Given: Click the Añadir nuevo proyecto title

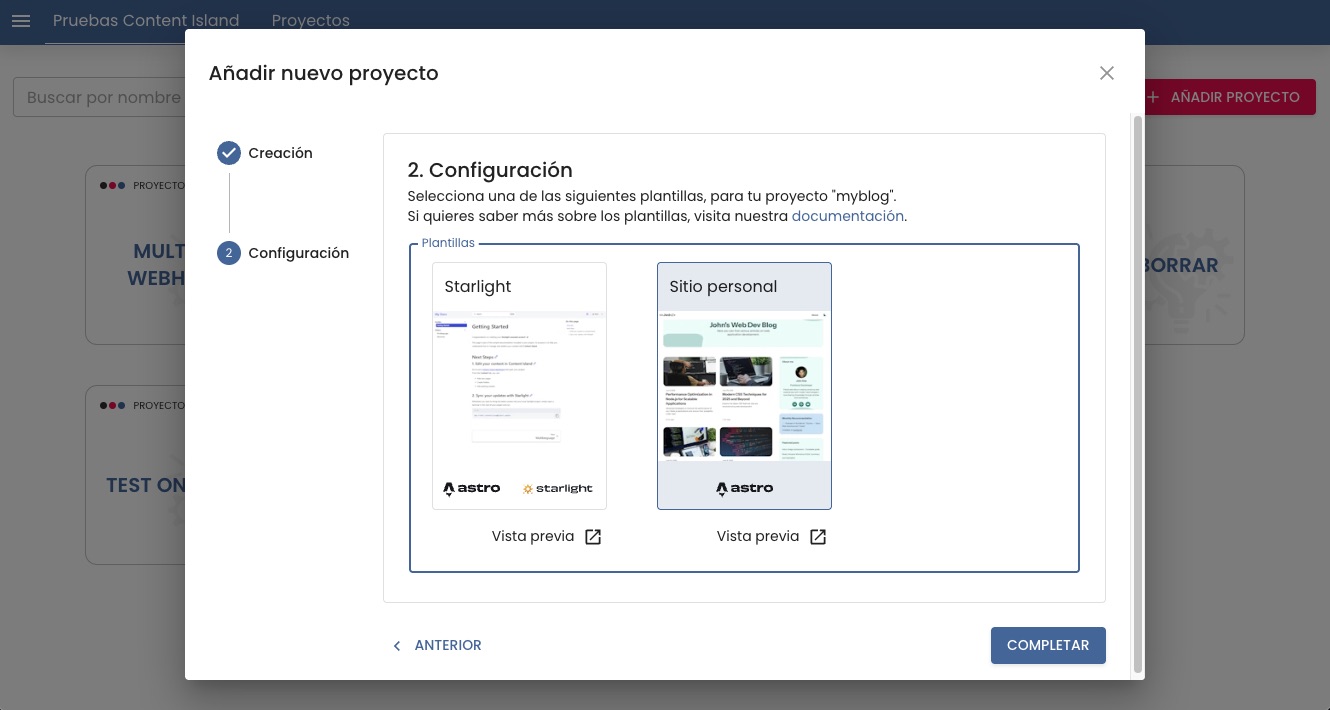Looking at the screenshot, I should click(323, 73).
